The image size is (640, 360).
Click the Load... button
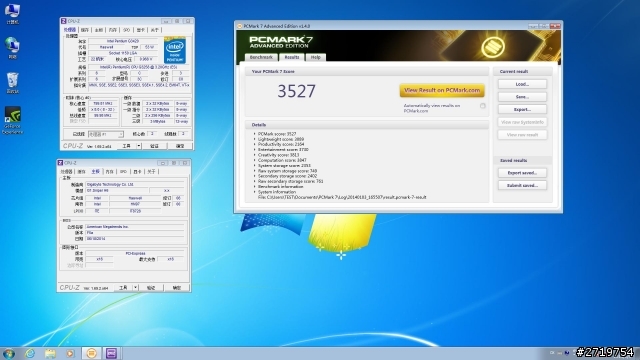522,84
